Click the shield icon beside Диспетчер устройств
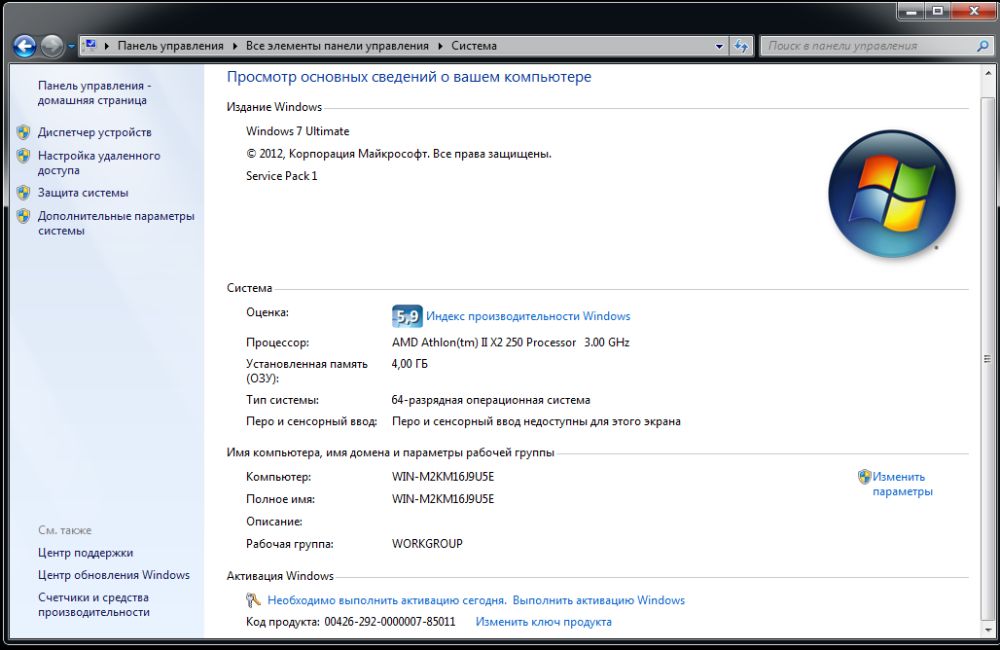The width and height of the screenshot is (1000, 650). (x=24, y=132)
